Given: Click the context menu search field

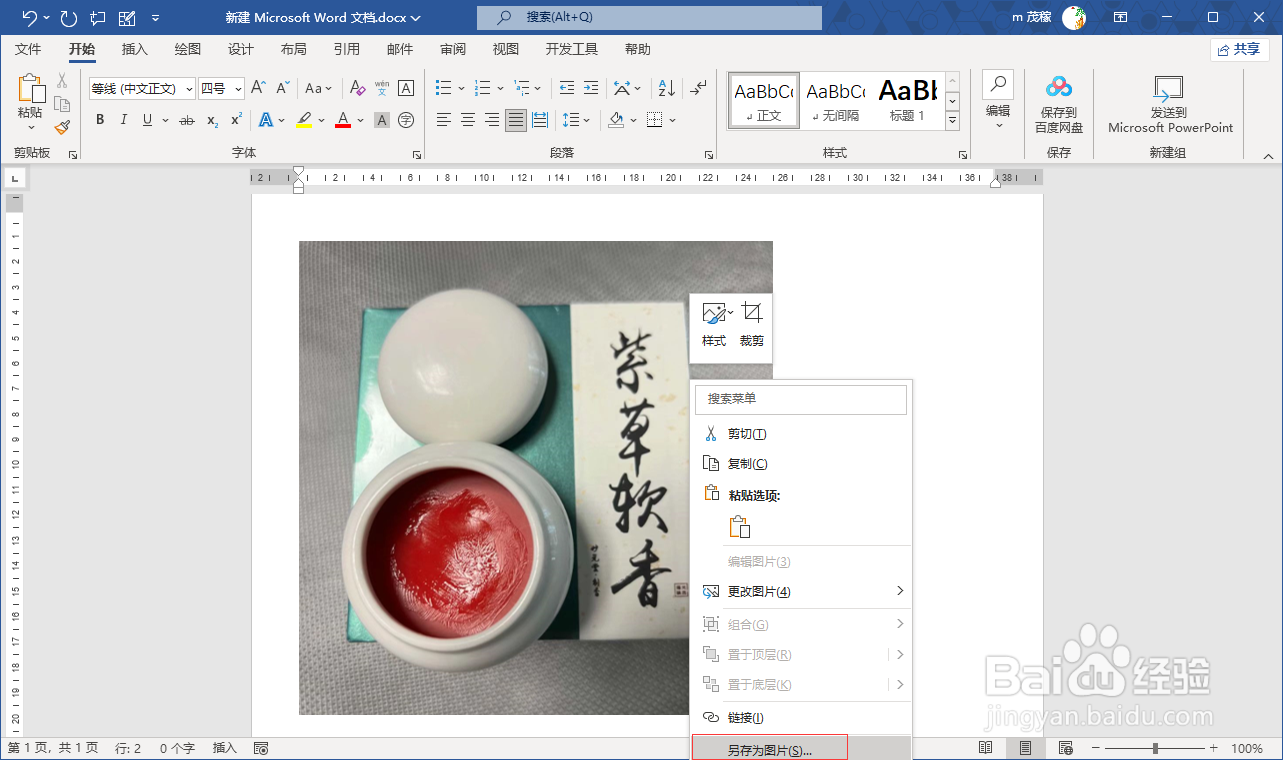Looking at the screenshot, I should (x=801, y=399).
